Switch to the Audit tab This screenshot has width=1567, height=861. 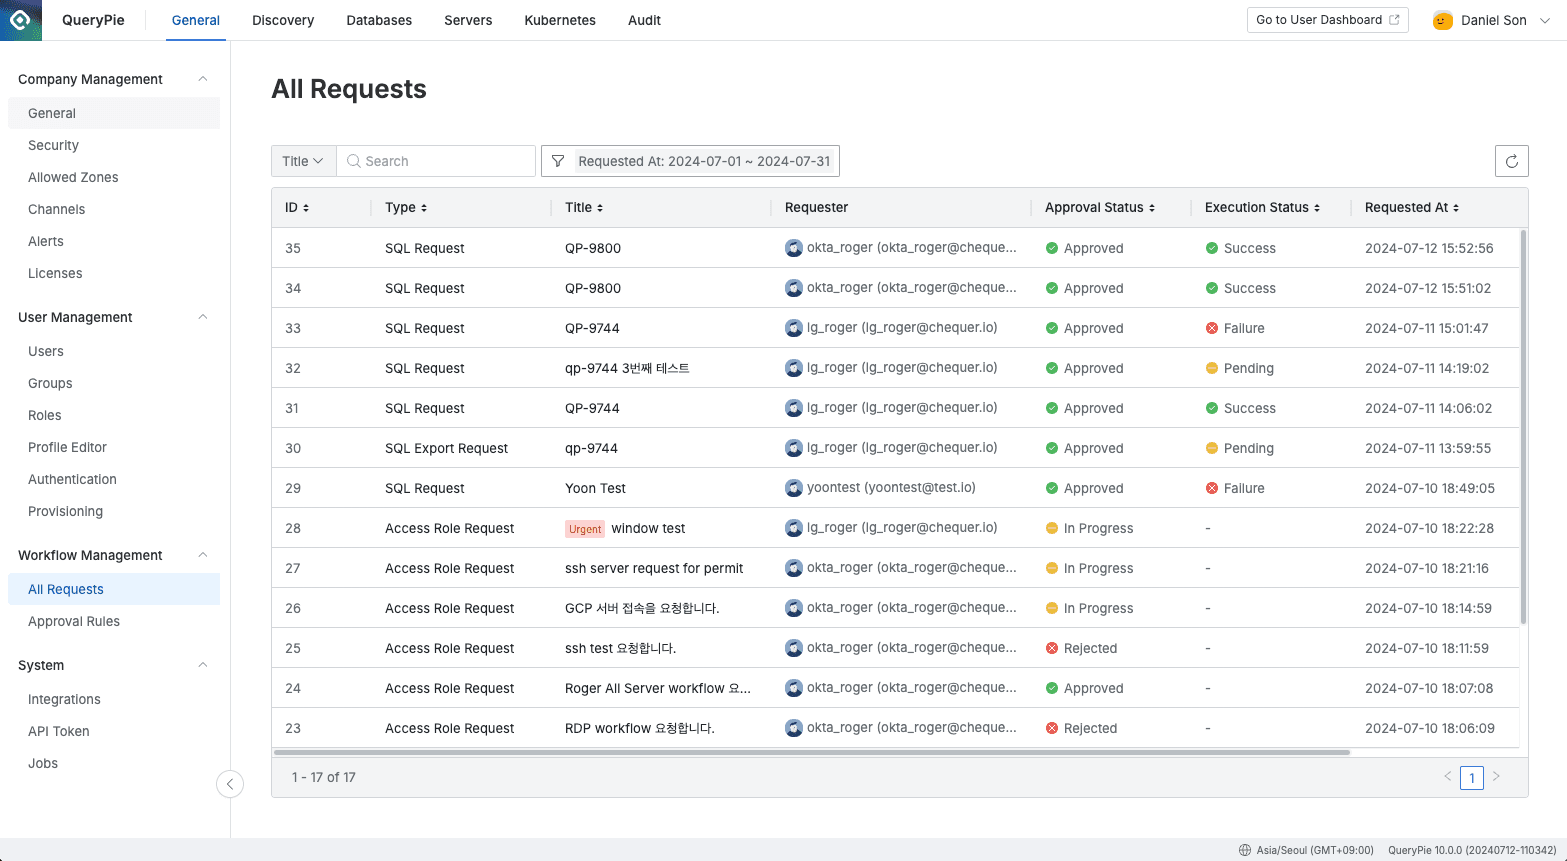coord(644,20)
